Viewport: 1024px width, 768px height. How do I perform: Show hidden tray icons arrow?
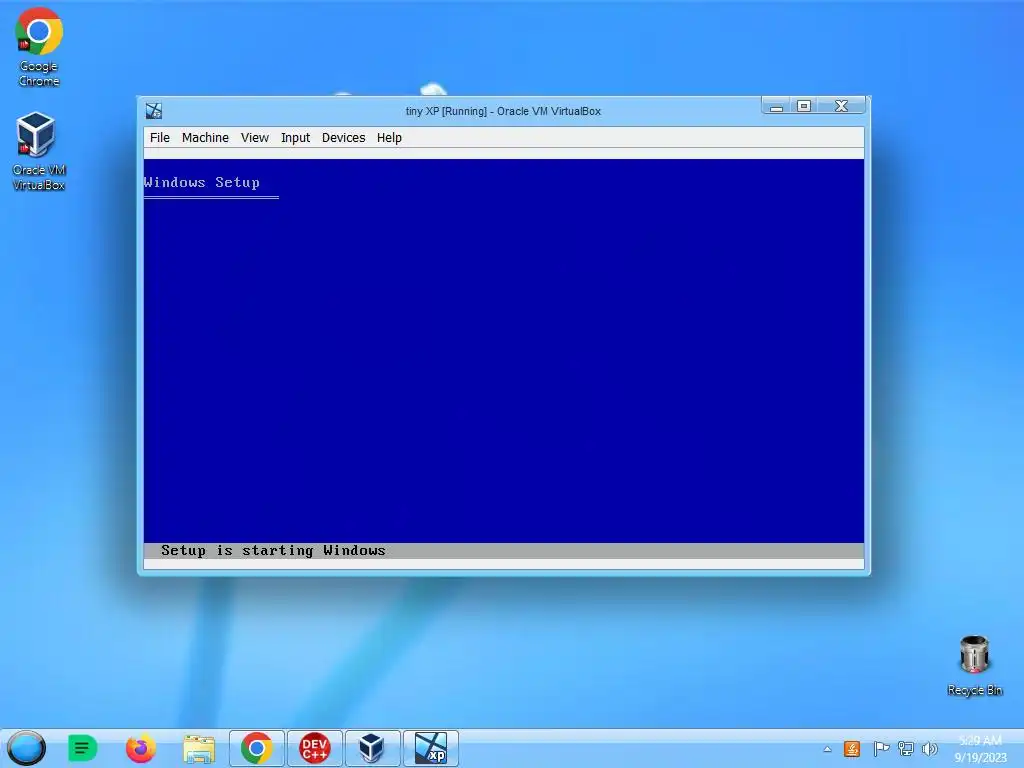[827, 749]
